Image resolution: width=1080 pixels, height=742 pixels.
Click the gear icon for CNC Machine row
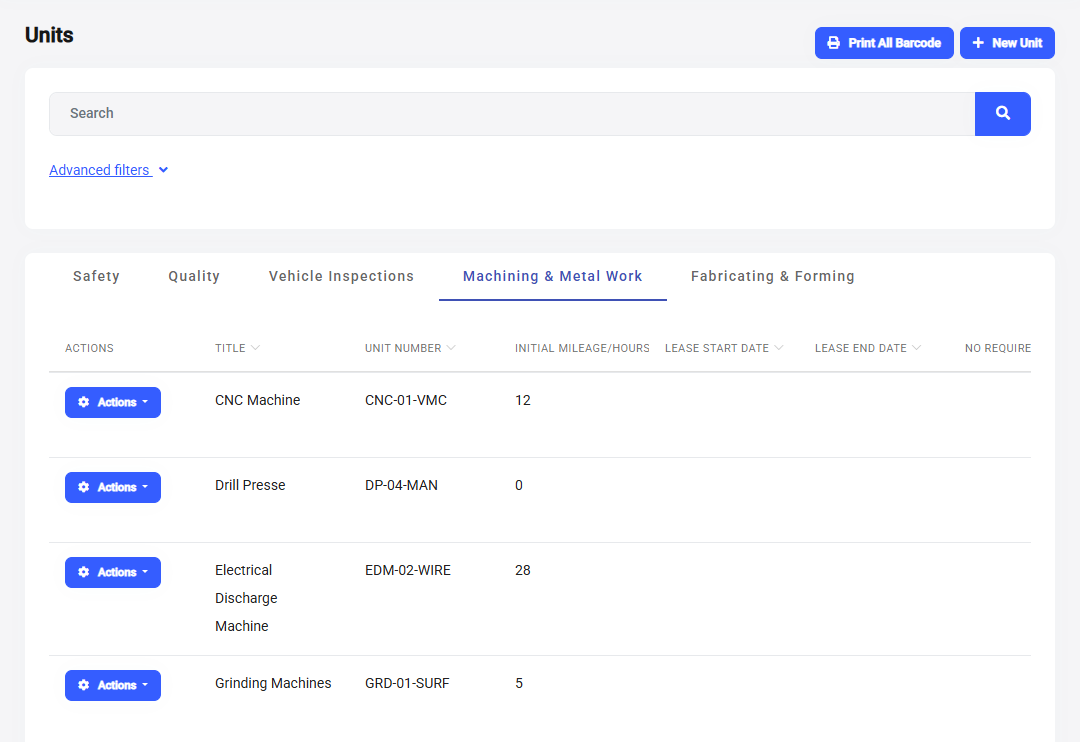point(84,402)
